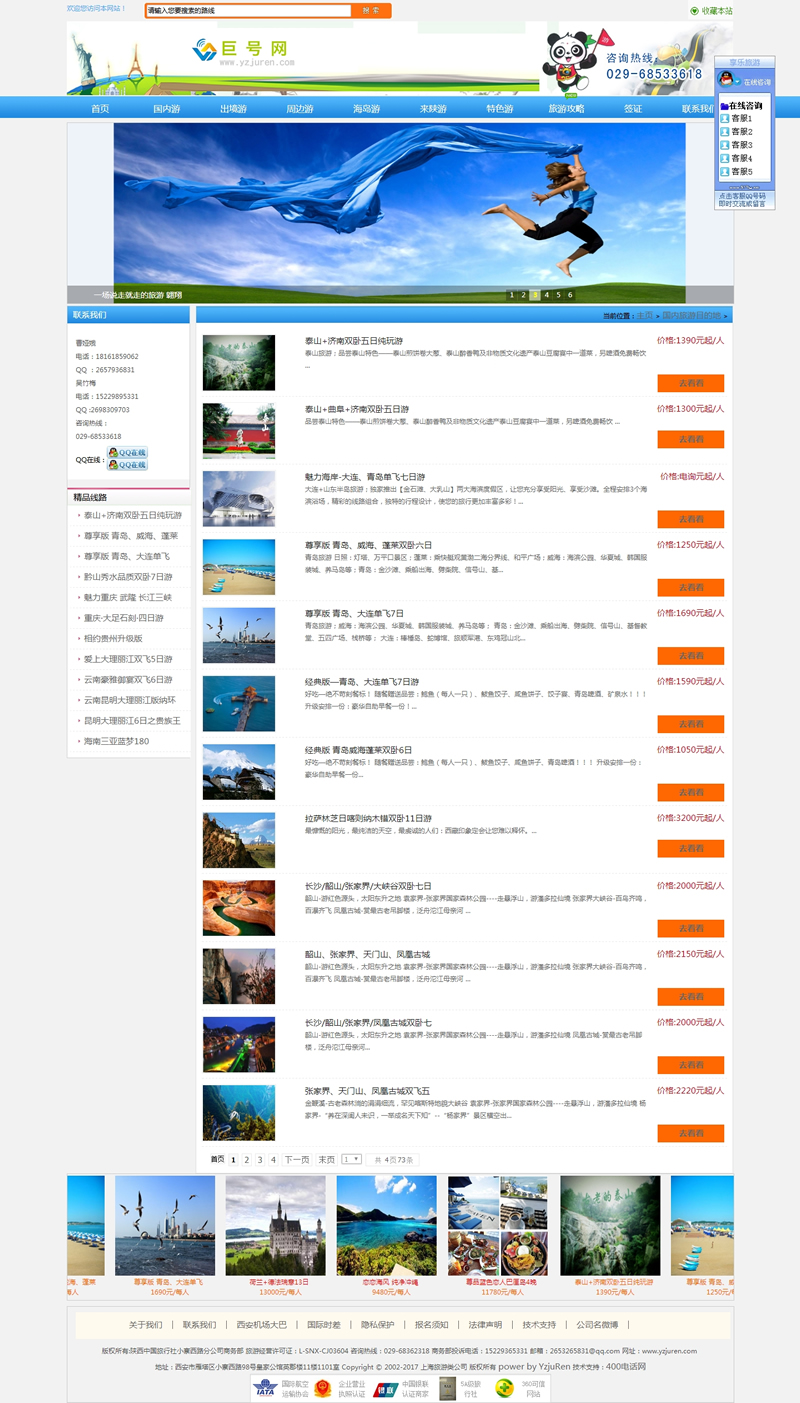This screenshot has height=1403, width=800.
Task: Click 去看看 for 泰山+济南双卧五日纯玩游
Action: [x=690, y=383]
